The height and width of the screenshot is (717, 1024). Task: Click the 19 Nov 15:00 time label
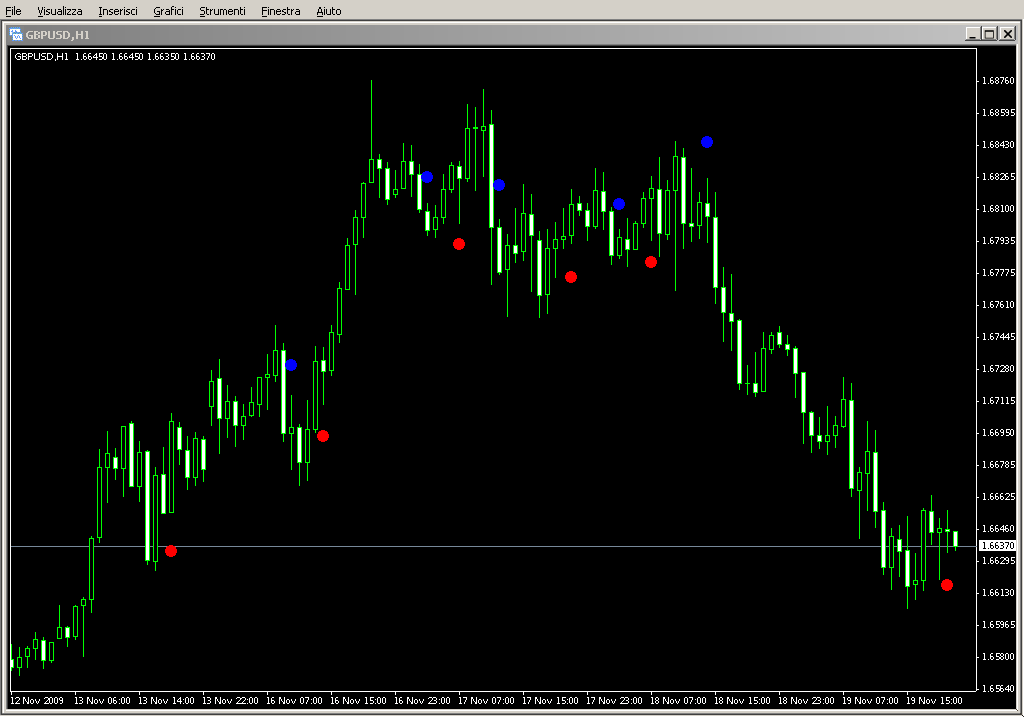pos(935,701)
